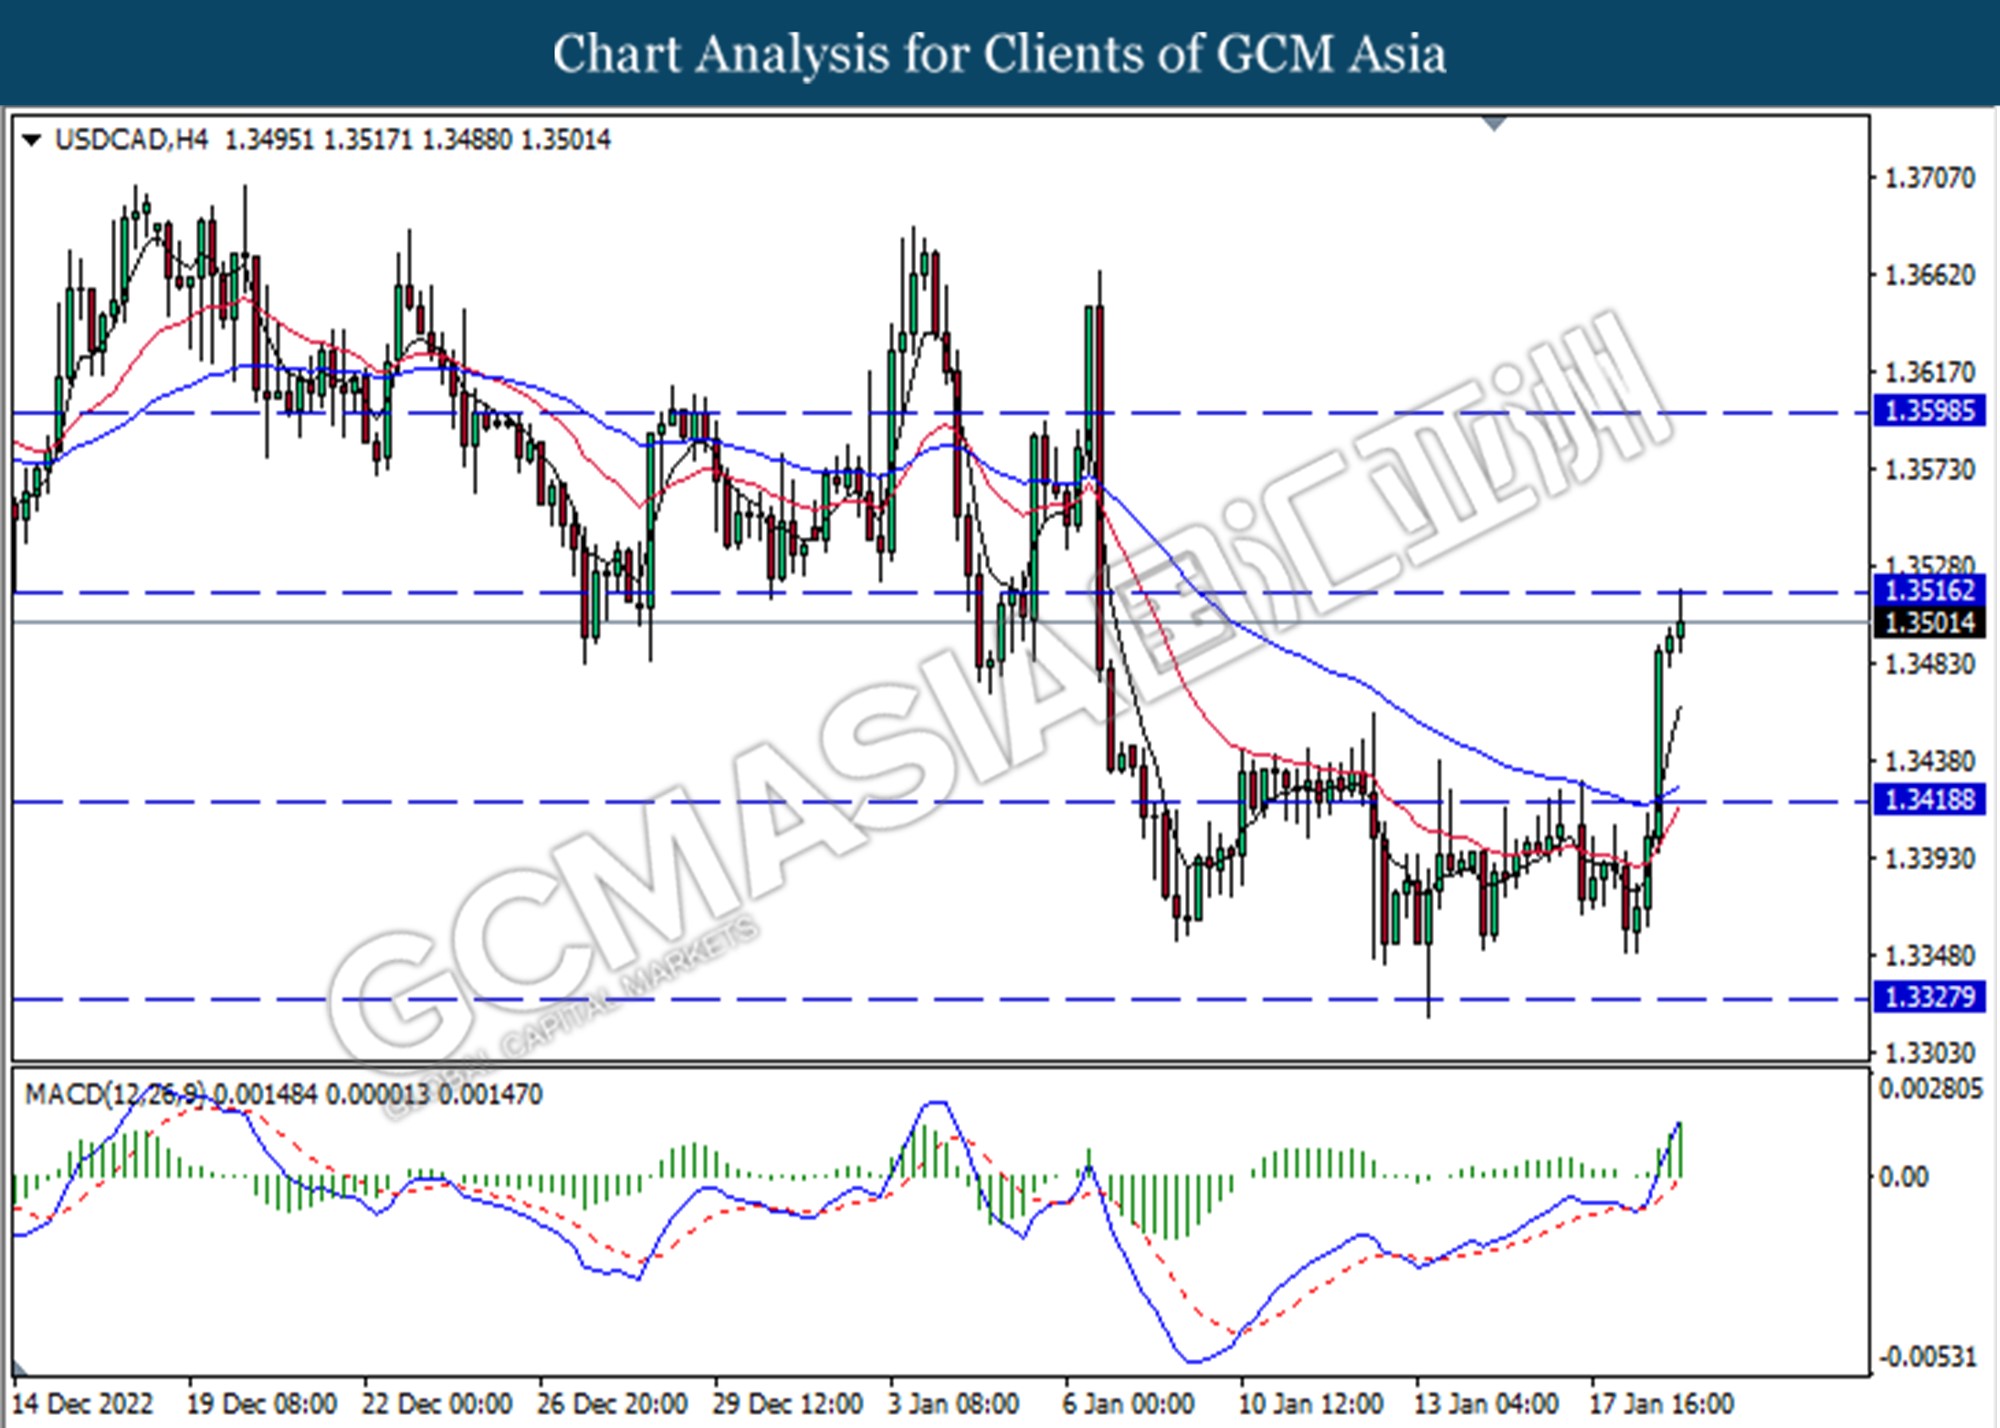
Task: Click the Chart Analysis for Clients header title
Action: (999, 54)
